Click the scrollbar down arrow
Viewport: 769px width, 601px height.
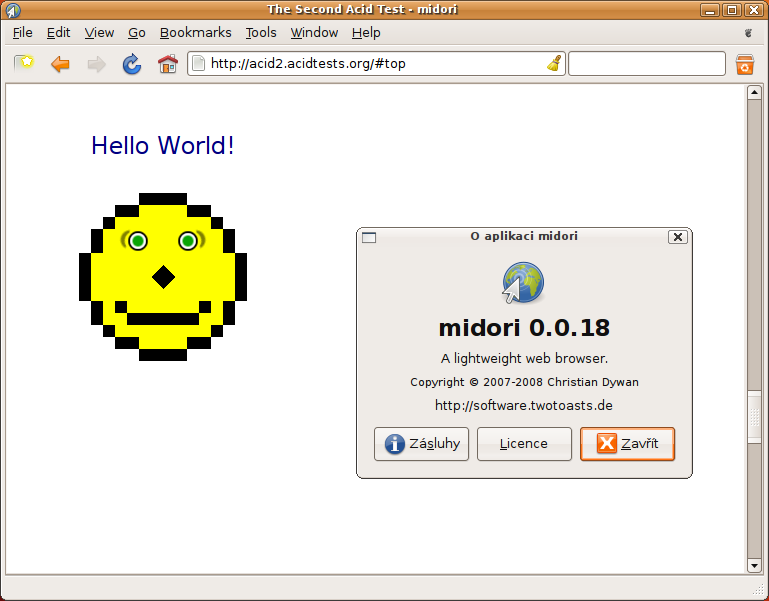tap(754, 566)
